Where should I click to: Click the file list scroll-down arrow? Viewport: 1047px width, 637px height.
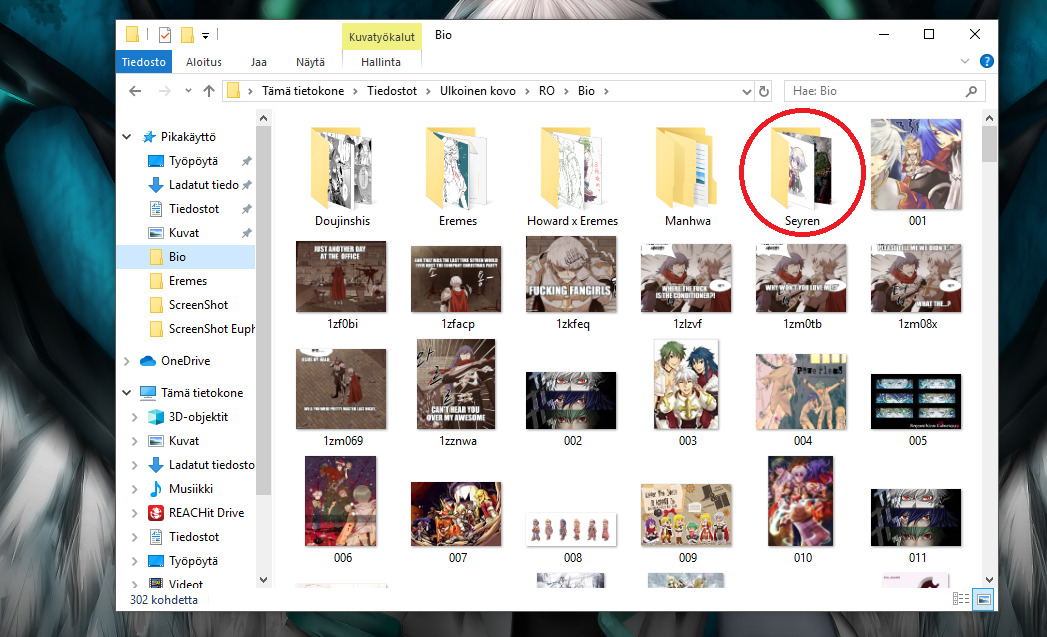[990, 580]
